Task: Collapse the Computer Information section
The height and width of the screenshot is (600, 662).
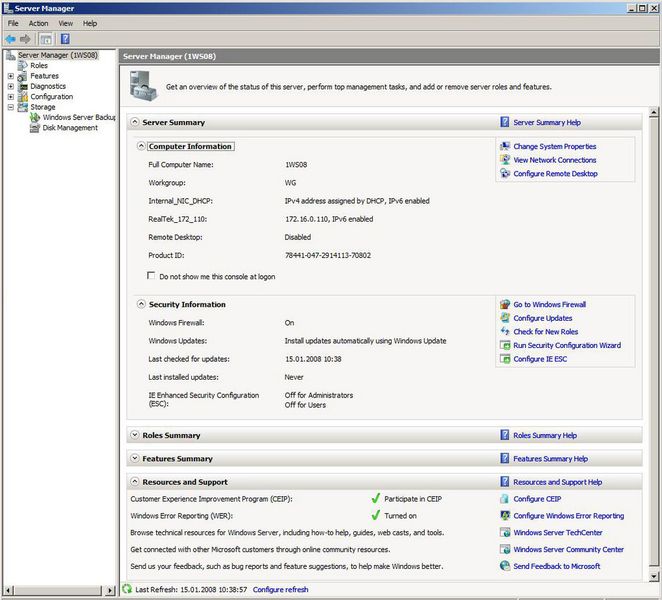Action: click(141, 146)
